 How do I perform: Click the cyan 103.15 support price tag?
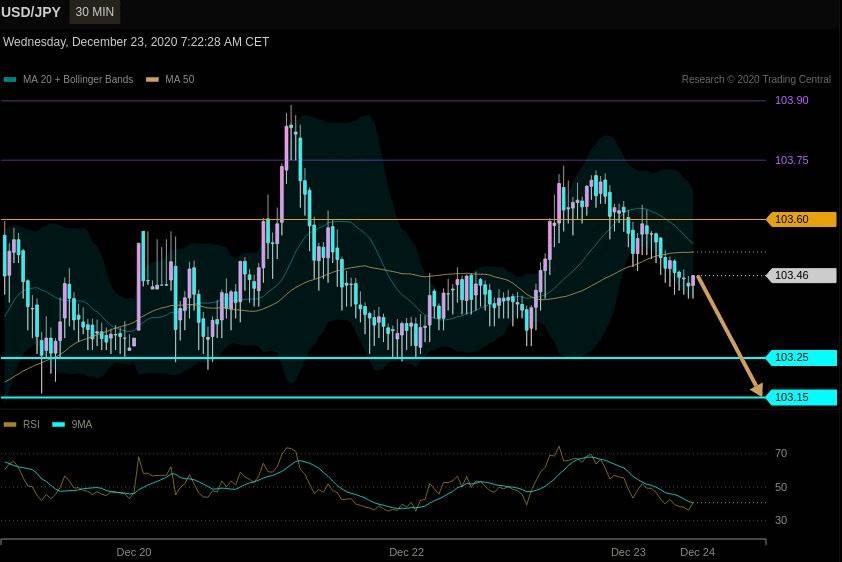802,397
